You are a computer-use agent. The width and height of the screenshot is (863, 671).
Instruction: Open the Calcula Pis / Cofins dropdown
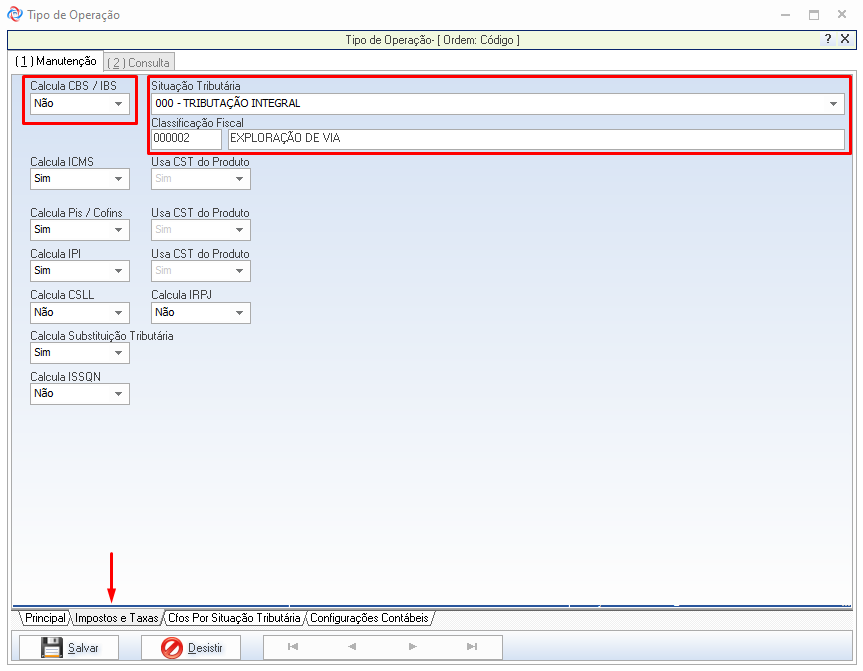coord(119,230)
